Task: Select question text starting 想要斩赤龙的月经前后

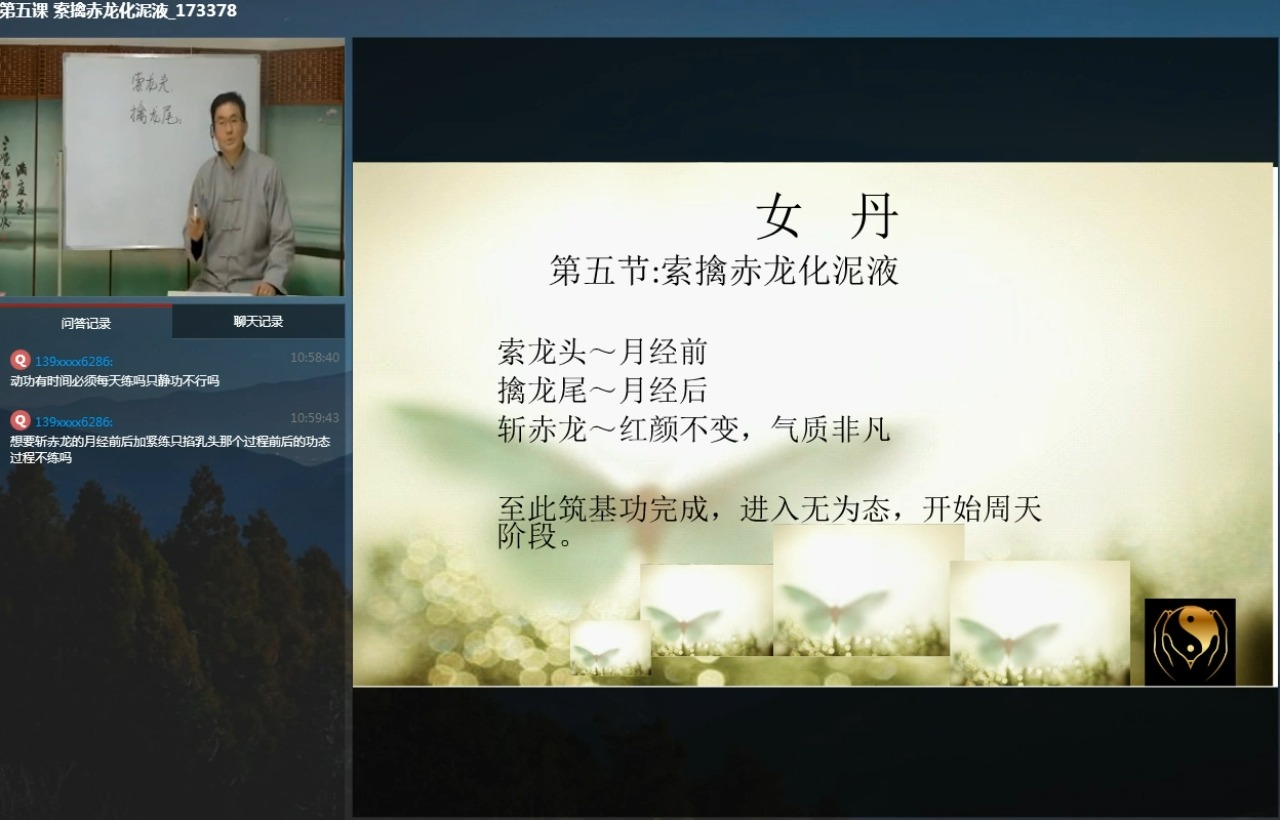Action: pos(170,449)
